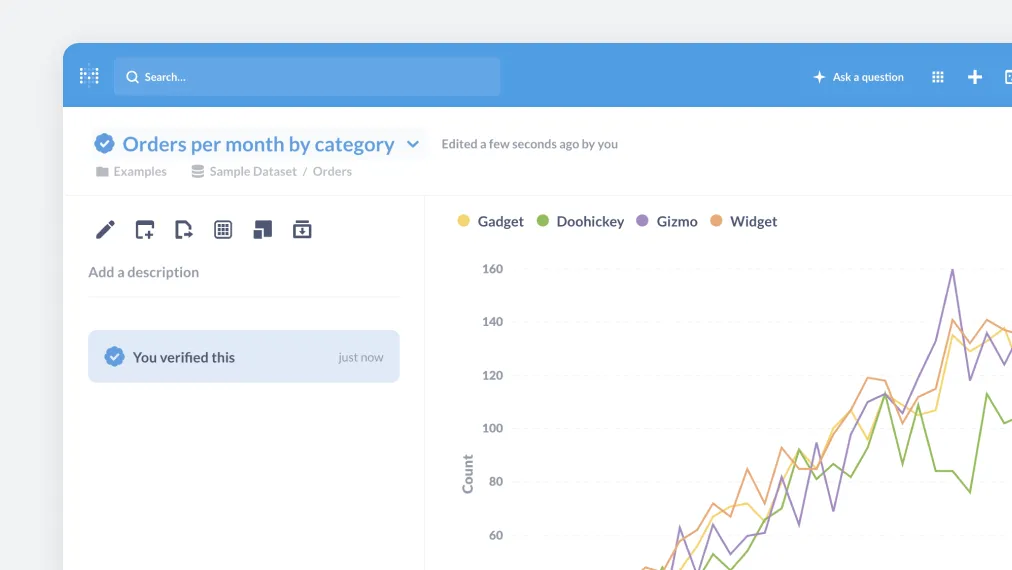
Task: Click the Add a description field
Action: pyautogui.click(x=144, y=272)
